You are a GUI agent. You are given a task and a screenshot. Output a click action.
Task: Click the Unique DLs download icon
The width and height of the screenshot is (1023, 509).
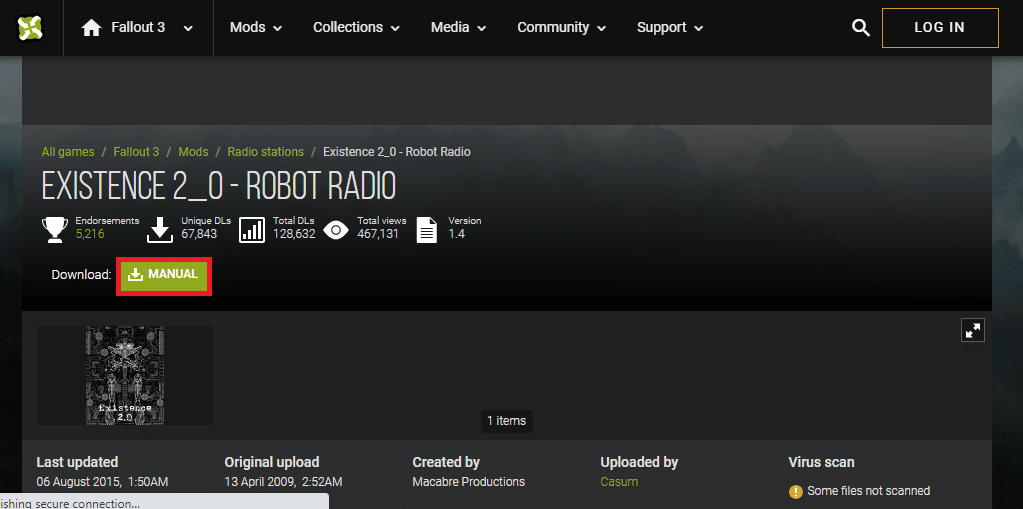(x=160, y=230)
